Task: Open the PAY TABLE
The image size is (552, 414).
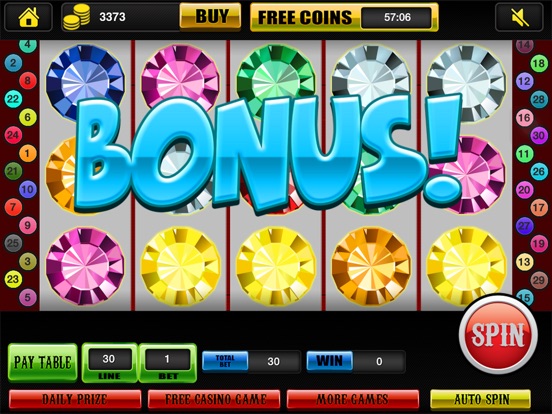Action: coord(43,362)
